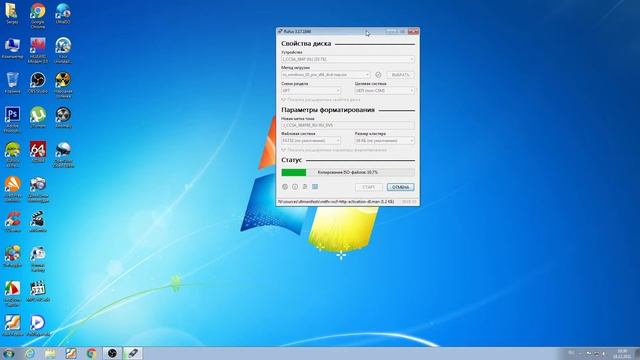Screen dimensions: 640x360
Task: Open Internet Explorer from the taskbar
Action: [30, 353]
